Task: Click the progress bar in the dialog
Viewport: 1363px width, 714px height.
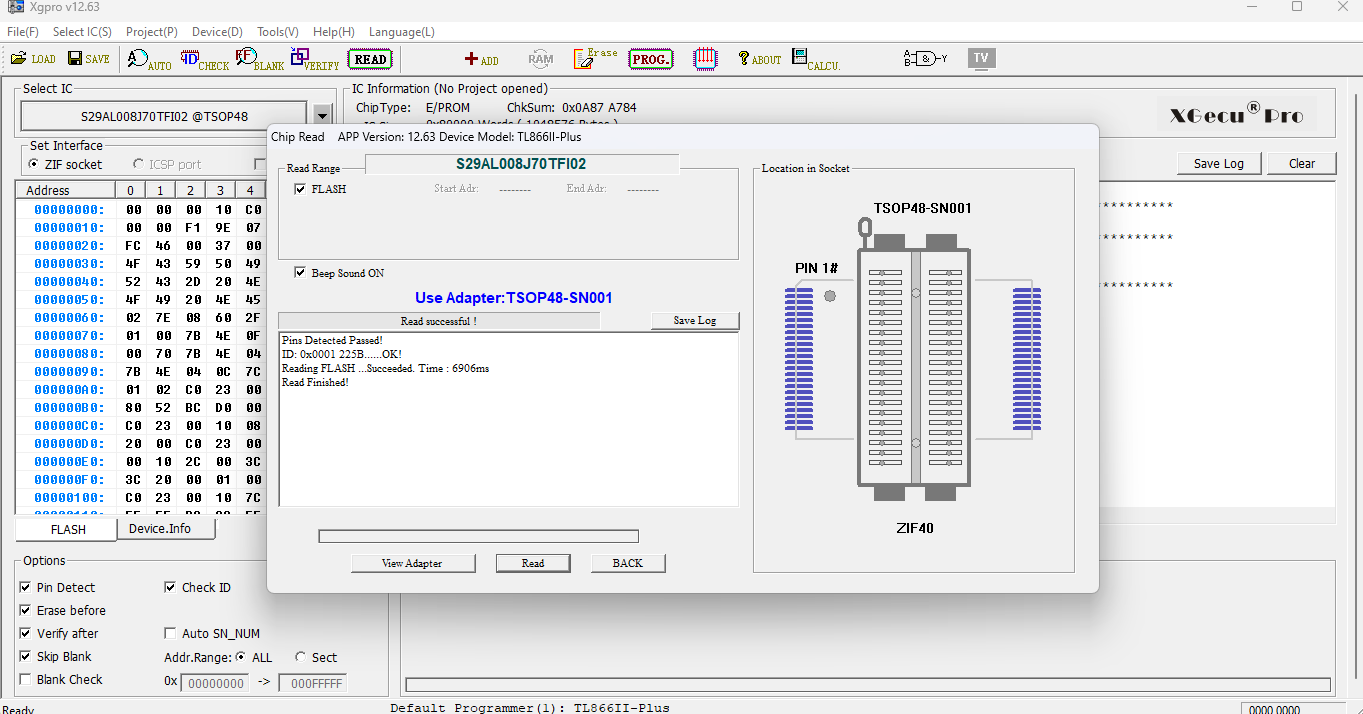Action: pos(477,535)
